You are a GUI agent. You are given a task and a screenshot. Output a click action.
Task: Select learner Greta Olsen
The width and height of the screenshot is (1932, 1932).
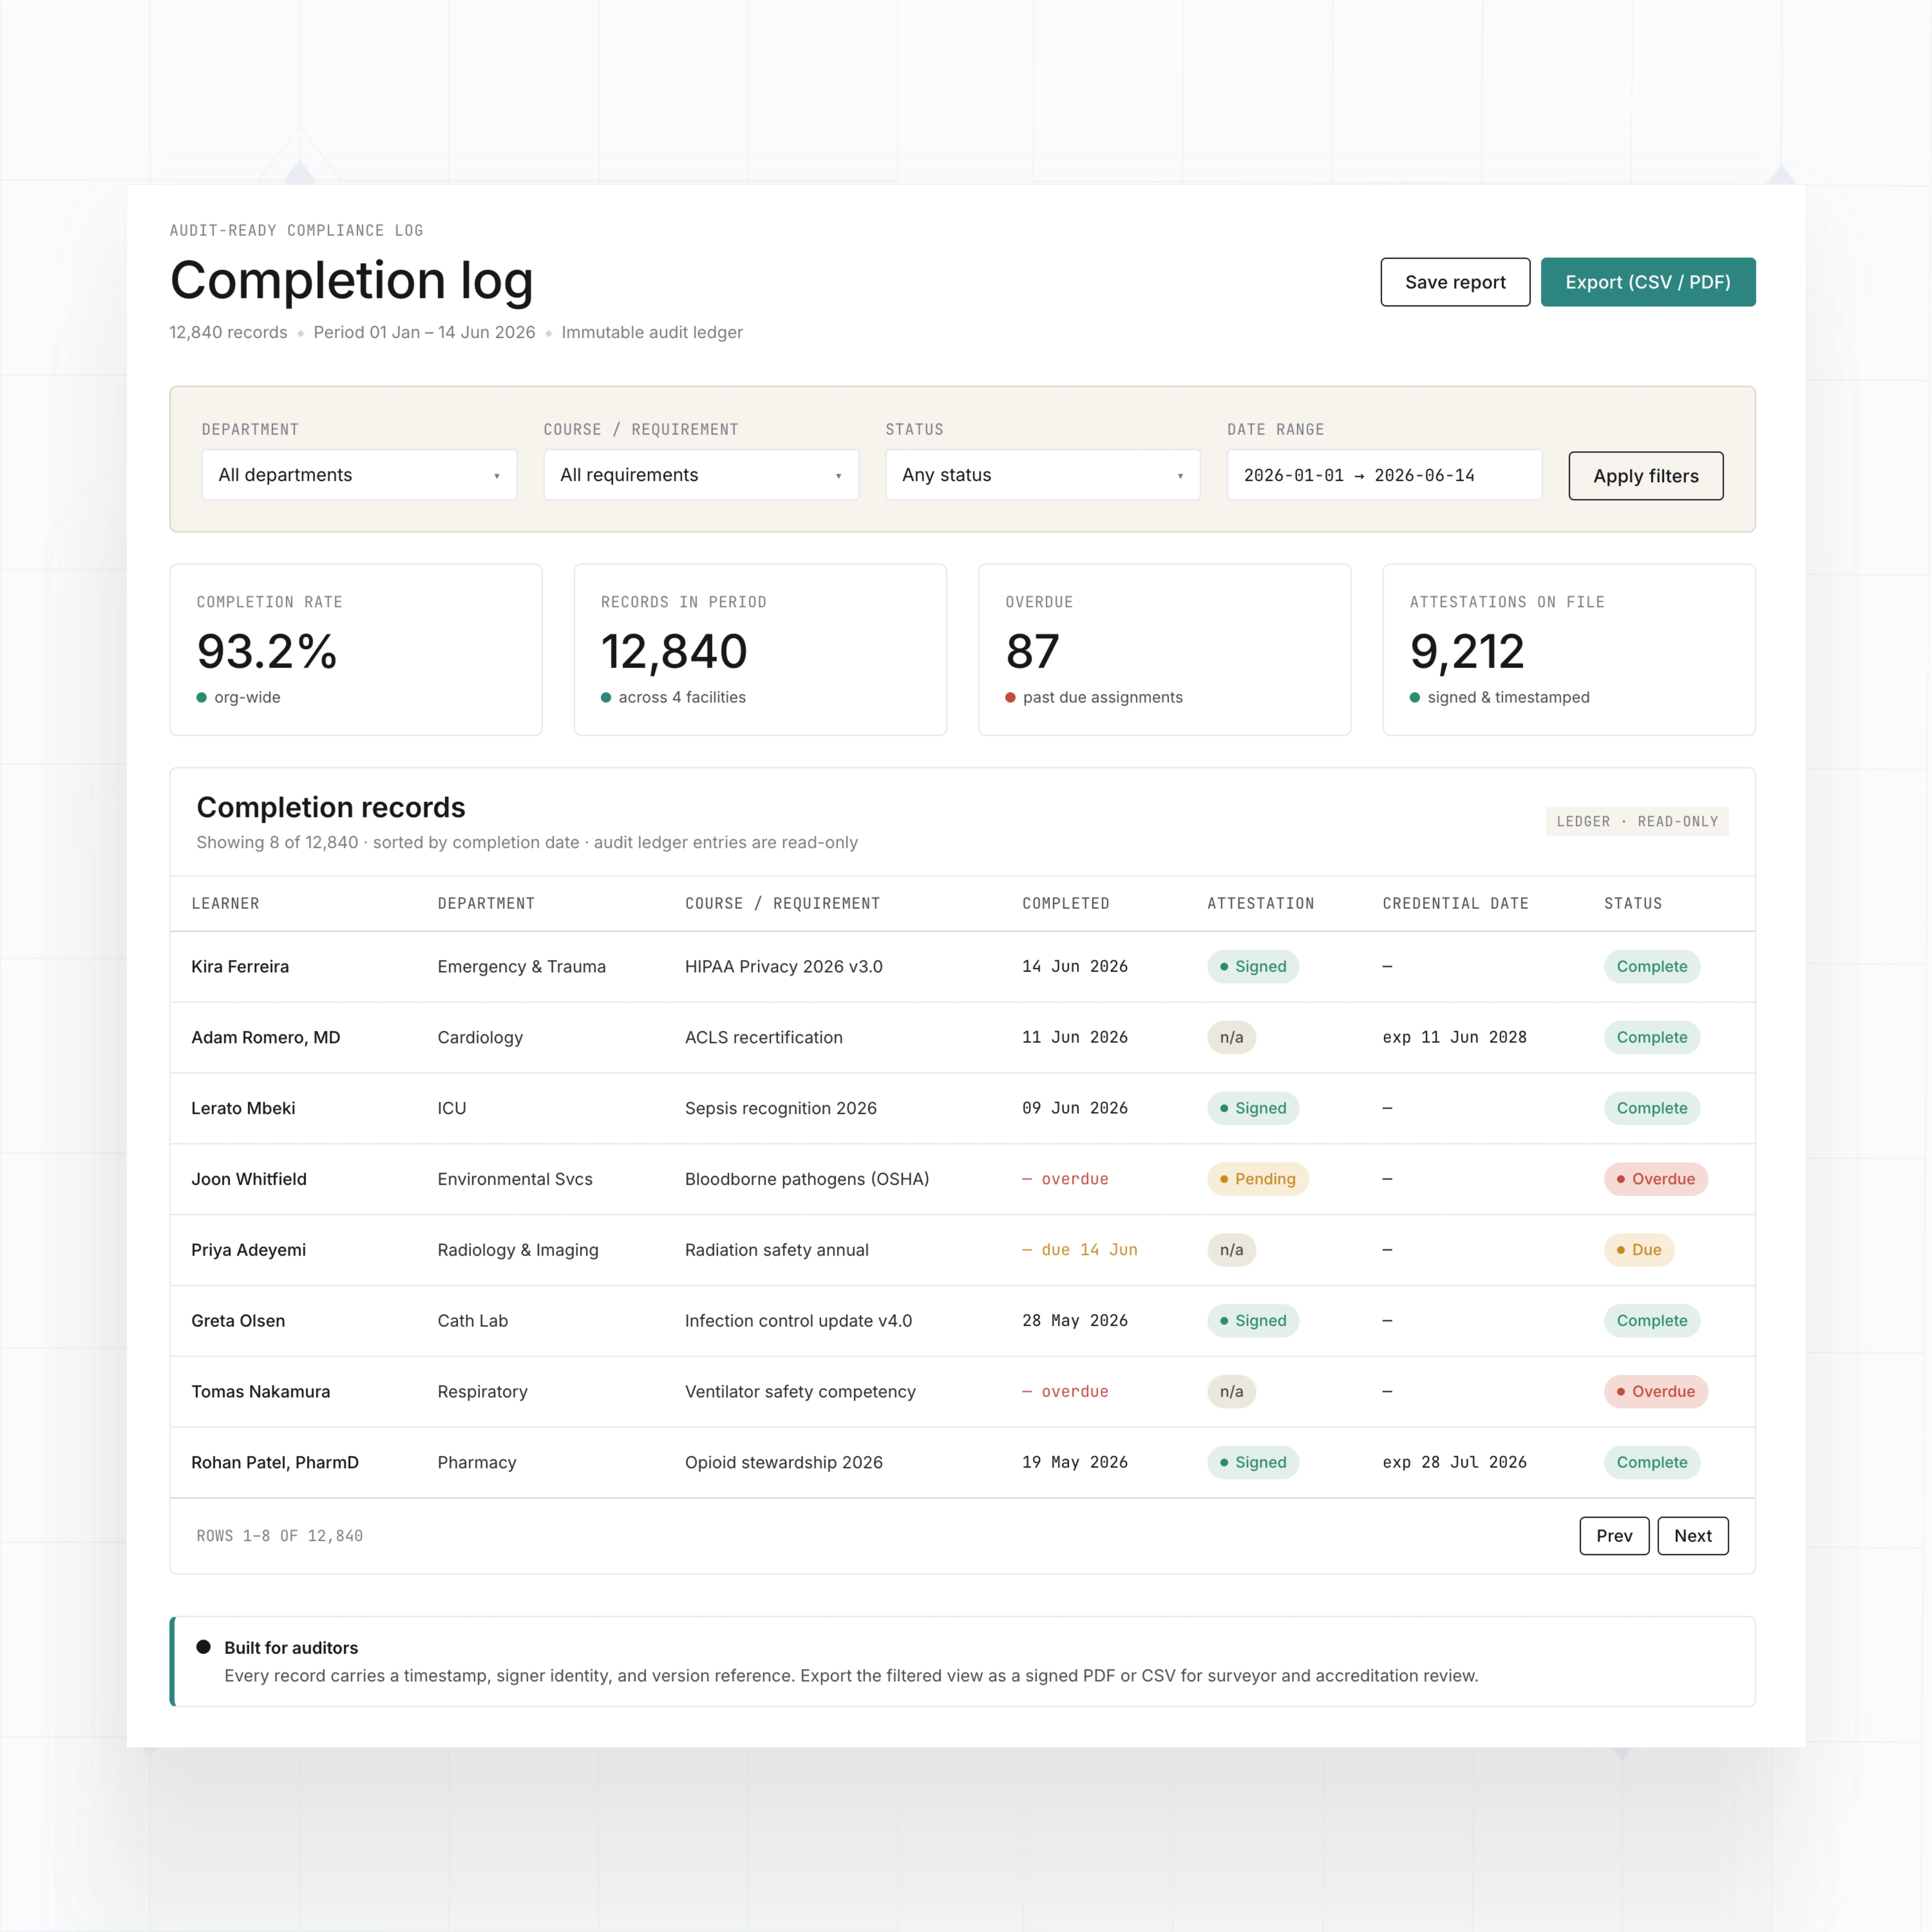tap(238, 1321)
